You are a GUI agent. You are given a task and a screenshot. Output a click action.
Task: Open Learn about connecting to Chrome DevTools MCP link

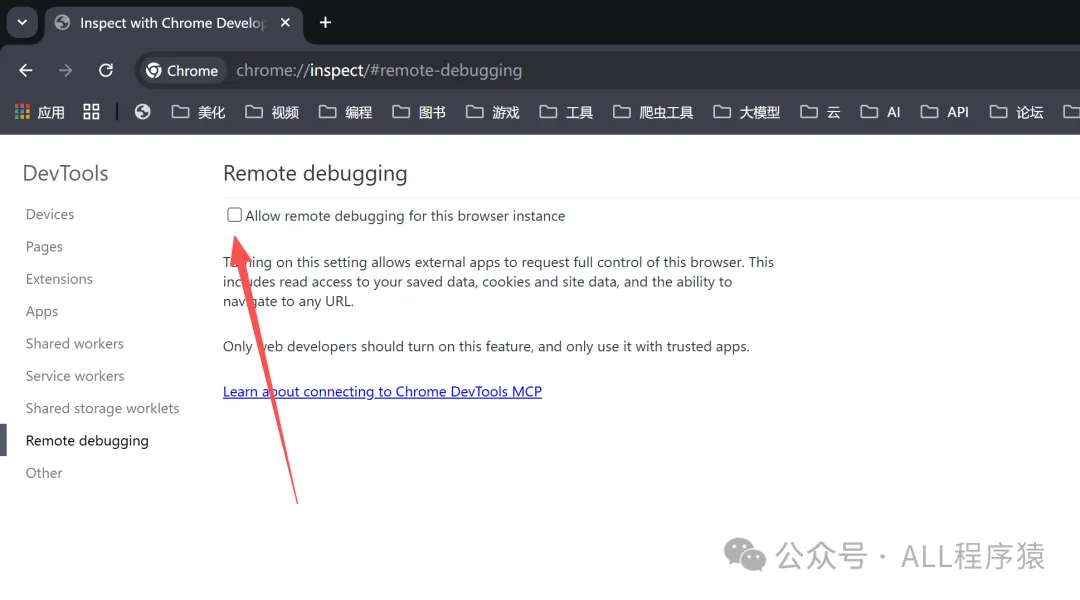[x=382, y=391]
